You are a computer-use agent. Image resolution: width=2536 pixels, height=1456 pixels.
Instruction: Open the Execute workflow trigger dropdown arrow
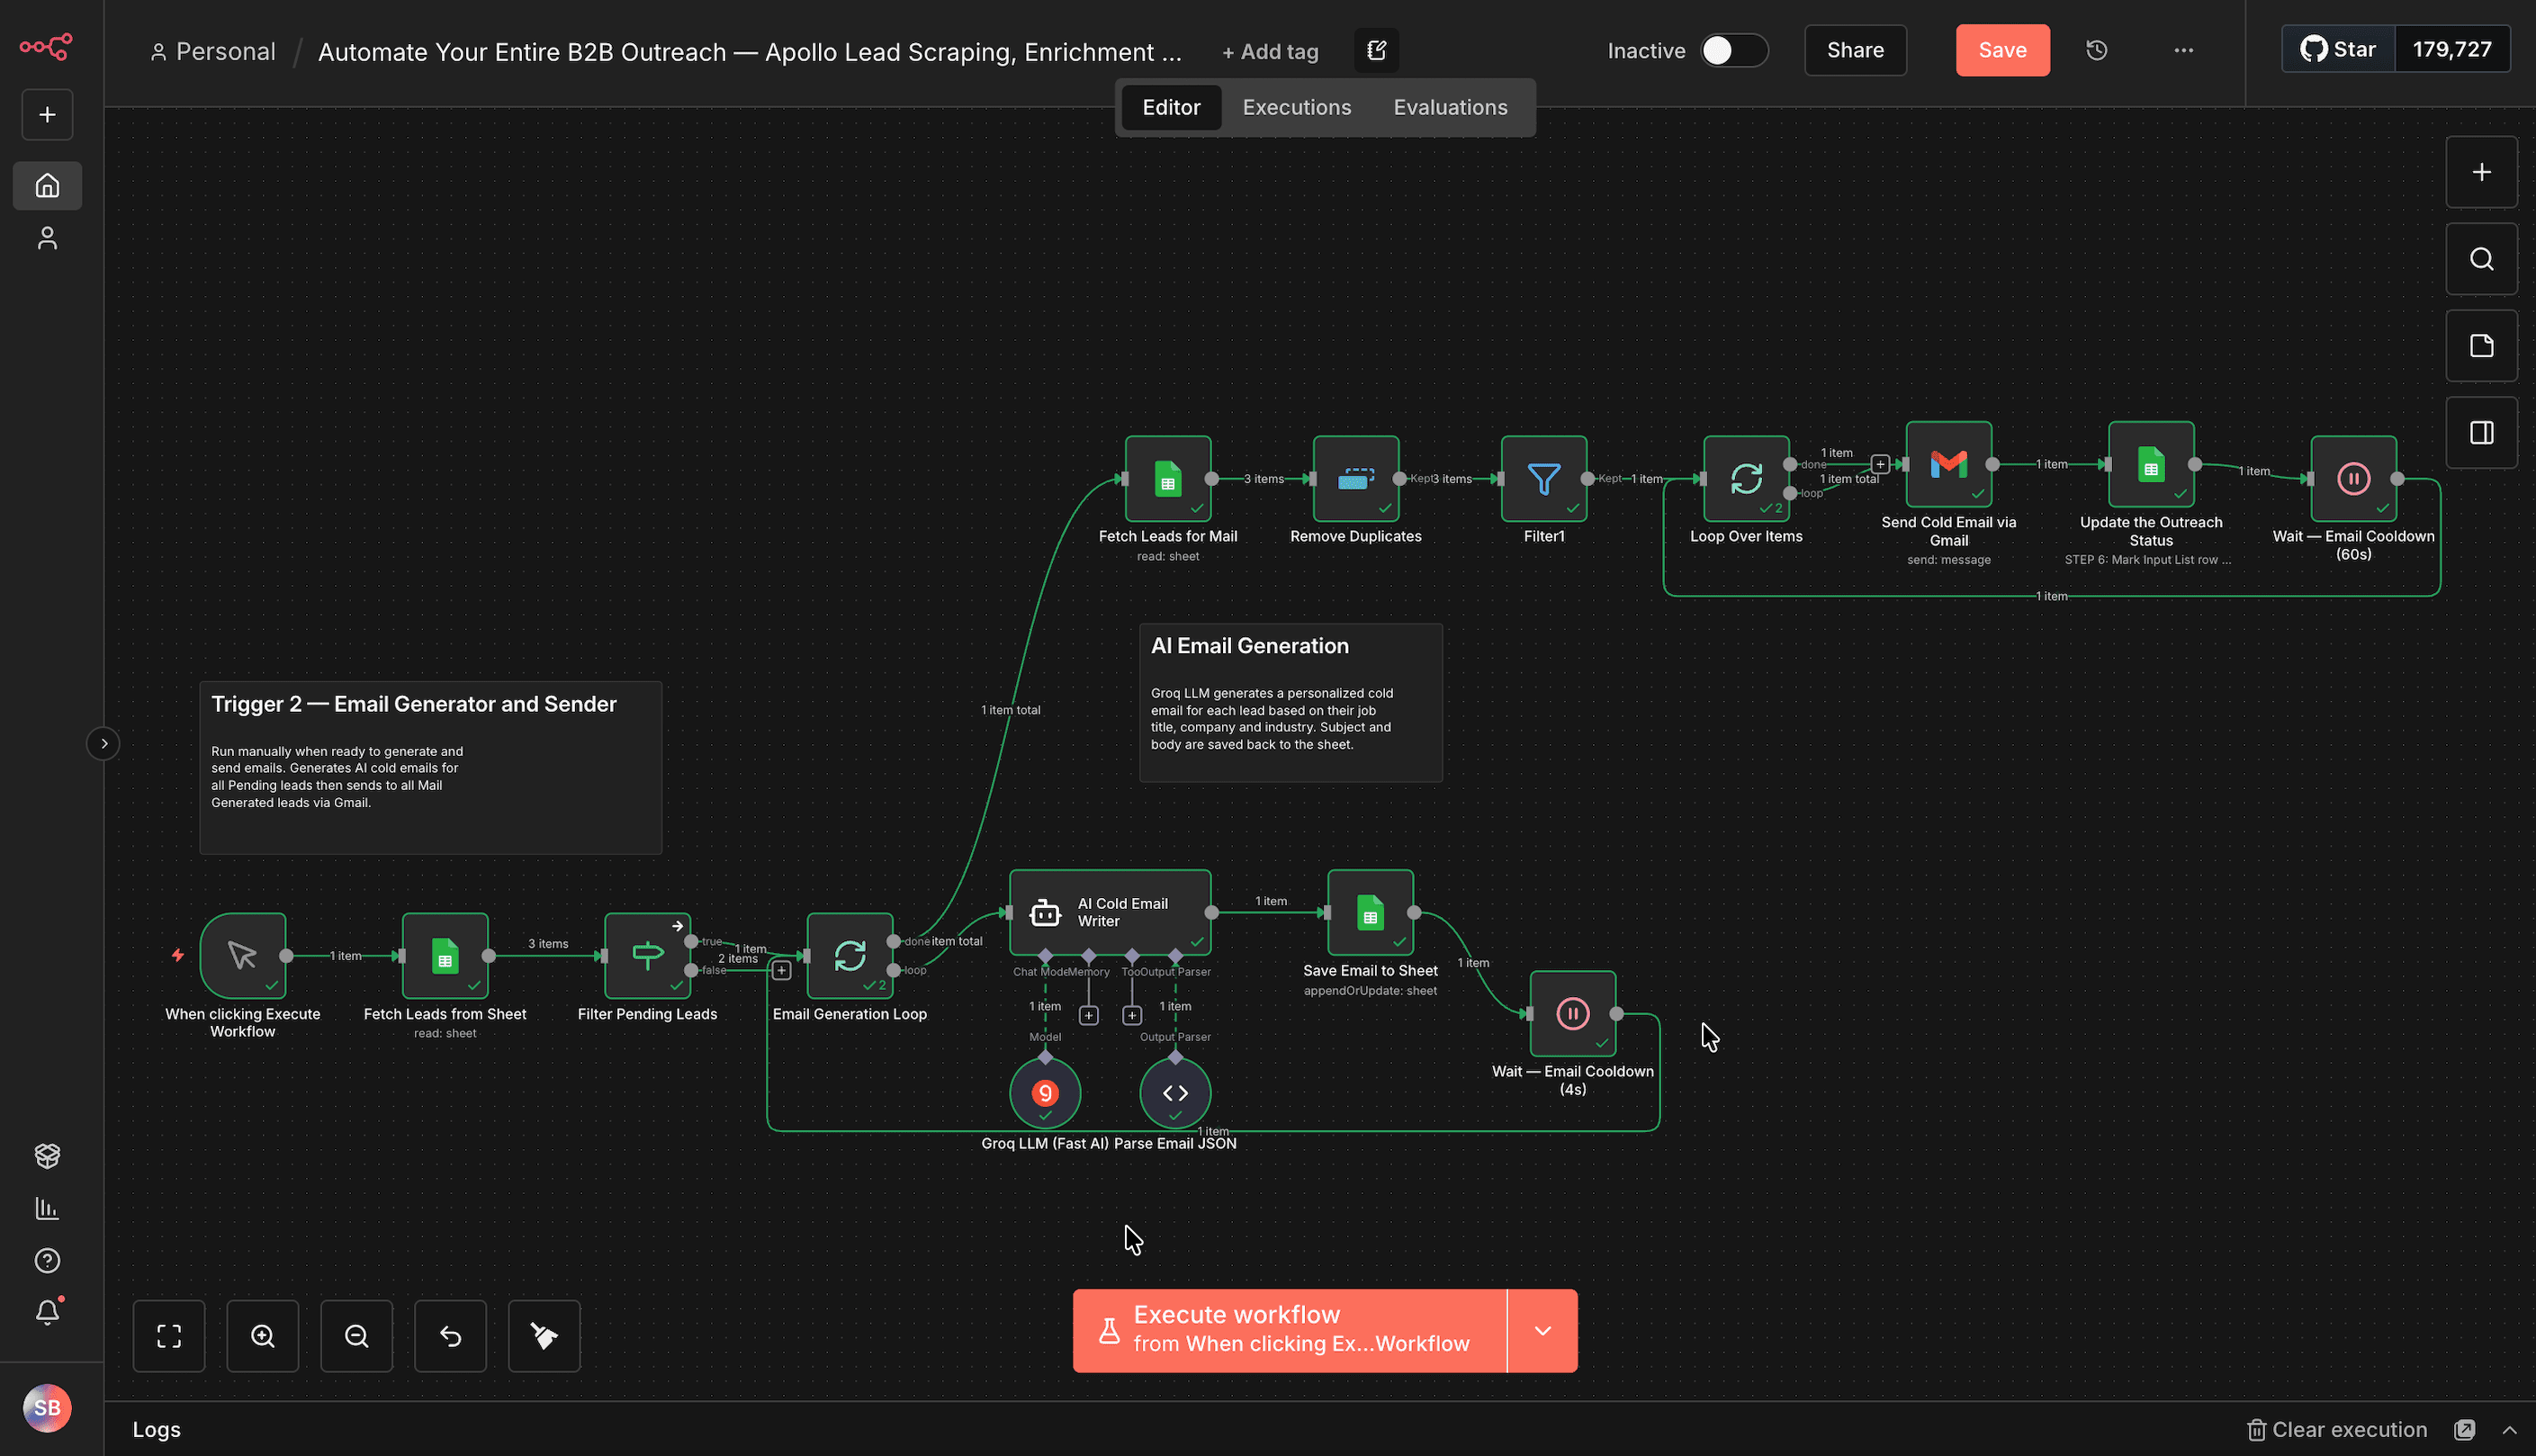tap(1542, 1330)
